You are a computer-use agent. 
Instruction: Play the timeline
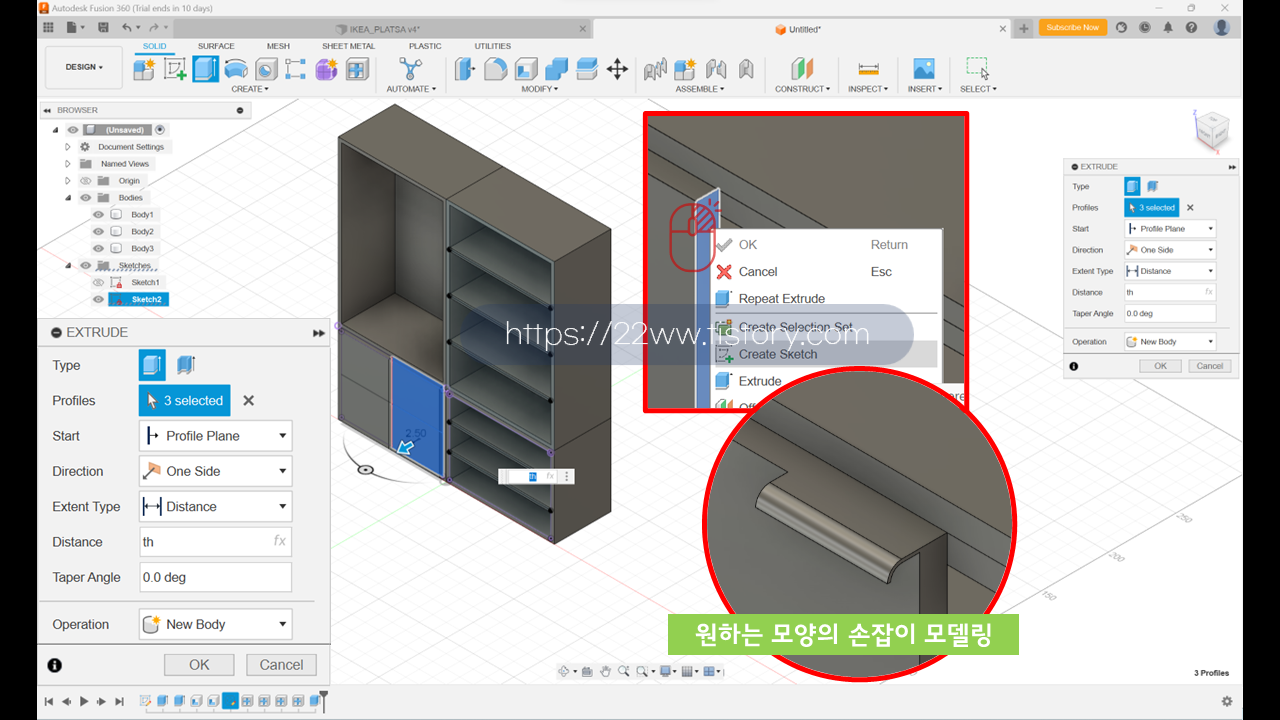[x=84, y=702]
